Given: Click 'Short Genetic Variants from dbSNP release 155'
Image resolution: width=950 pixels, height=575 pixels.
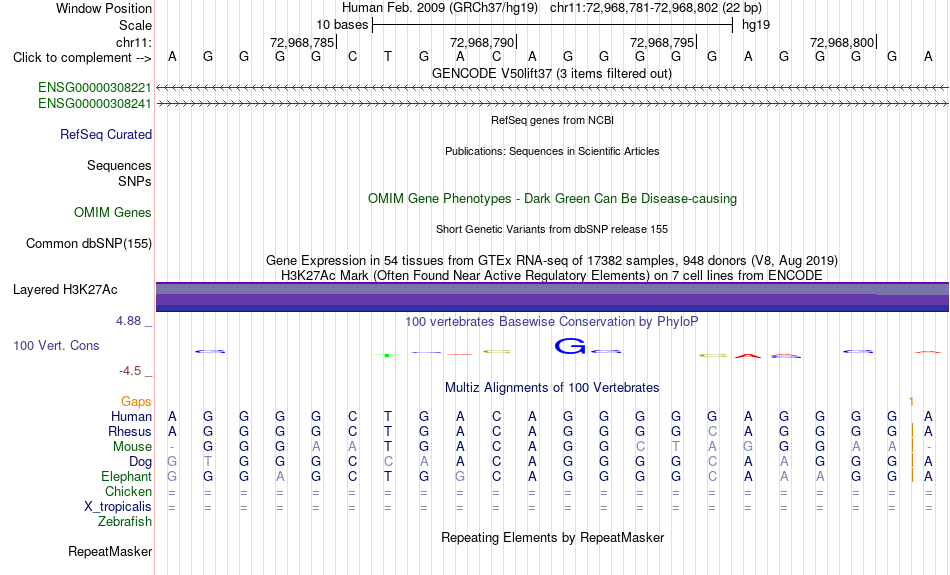Looking at the screenshot, I should (552, 229).
